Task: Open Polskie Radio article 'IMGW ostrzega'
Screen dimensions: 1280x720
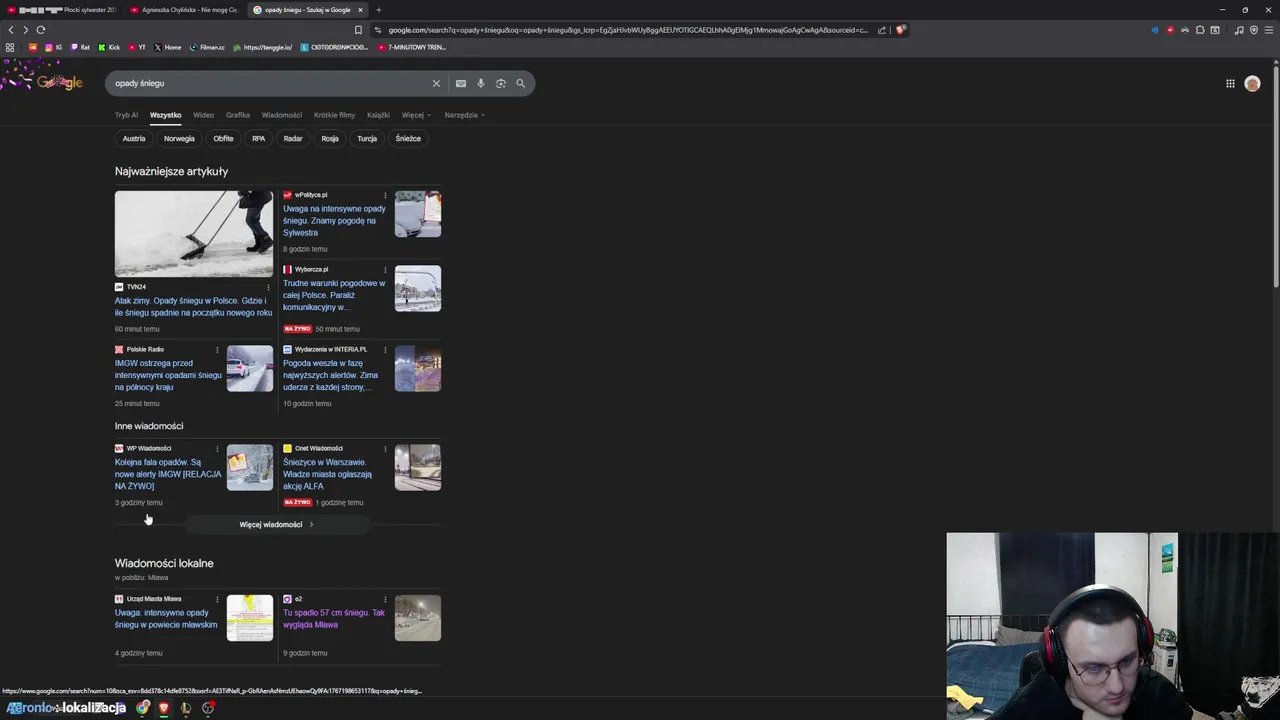Action: click(x=168, y=375)
